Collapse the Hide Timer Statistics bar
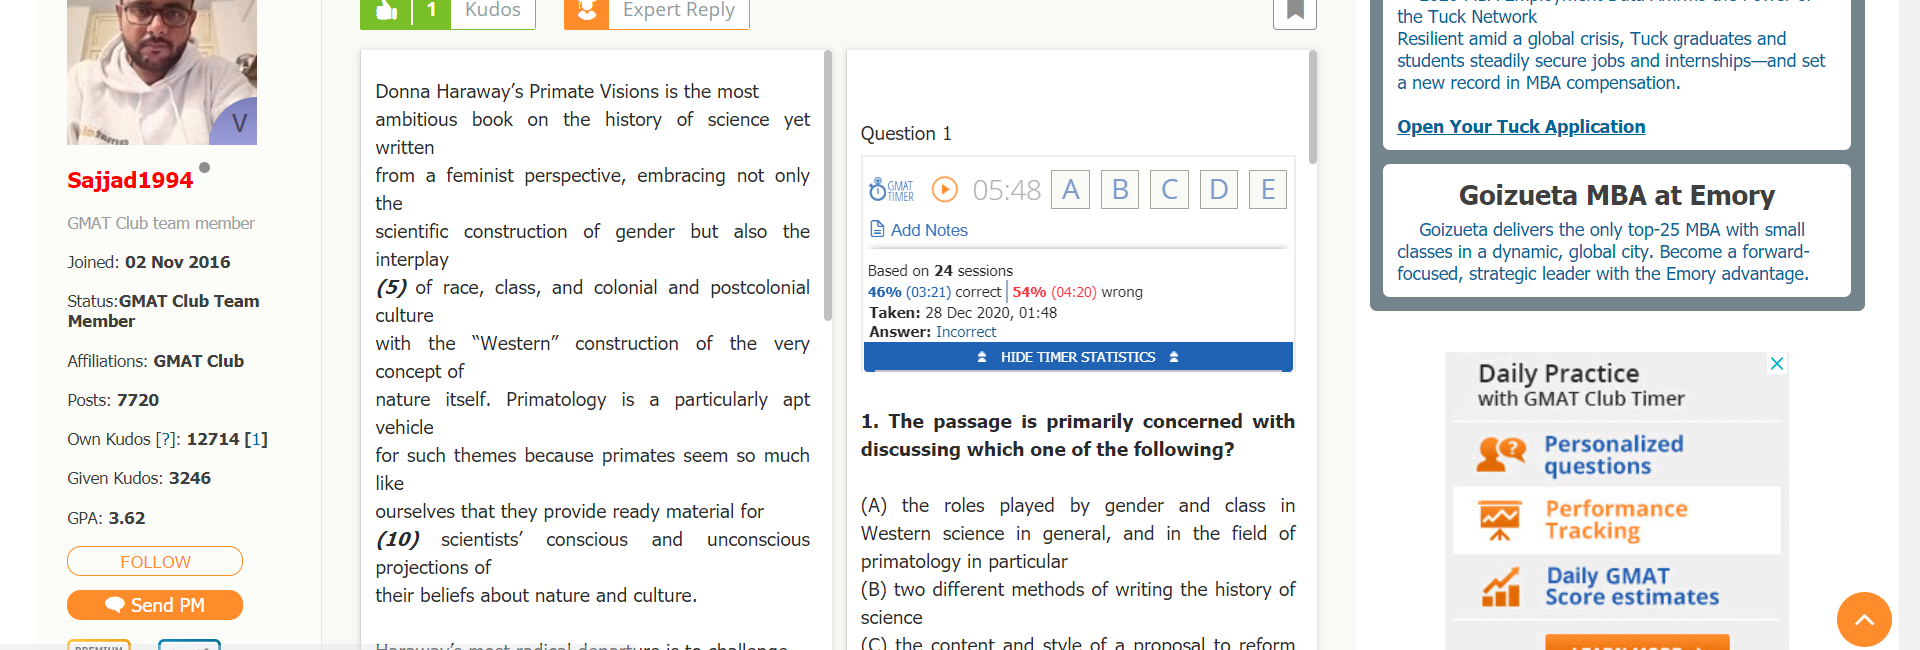This screenshot has height=650, width=1920. pyautogui.click(x=1077, y=357)
